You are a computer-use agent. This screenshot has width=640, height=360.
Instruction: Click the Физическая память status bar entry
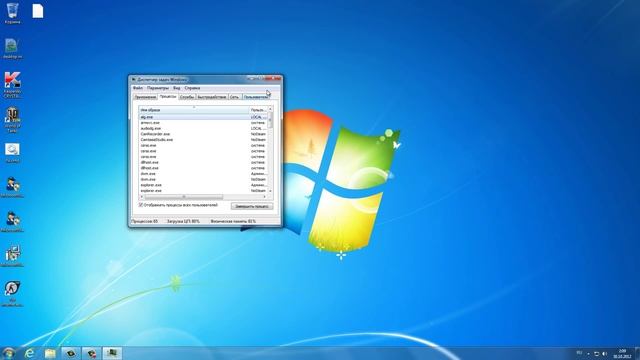pyautogui.click(x=233, y=221)
